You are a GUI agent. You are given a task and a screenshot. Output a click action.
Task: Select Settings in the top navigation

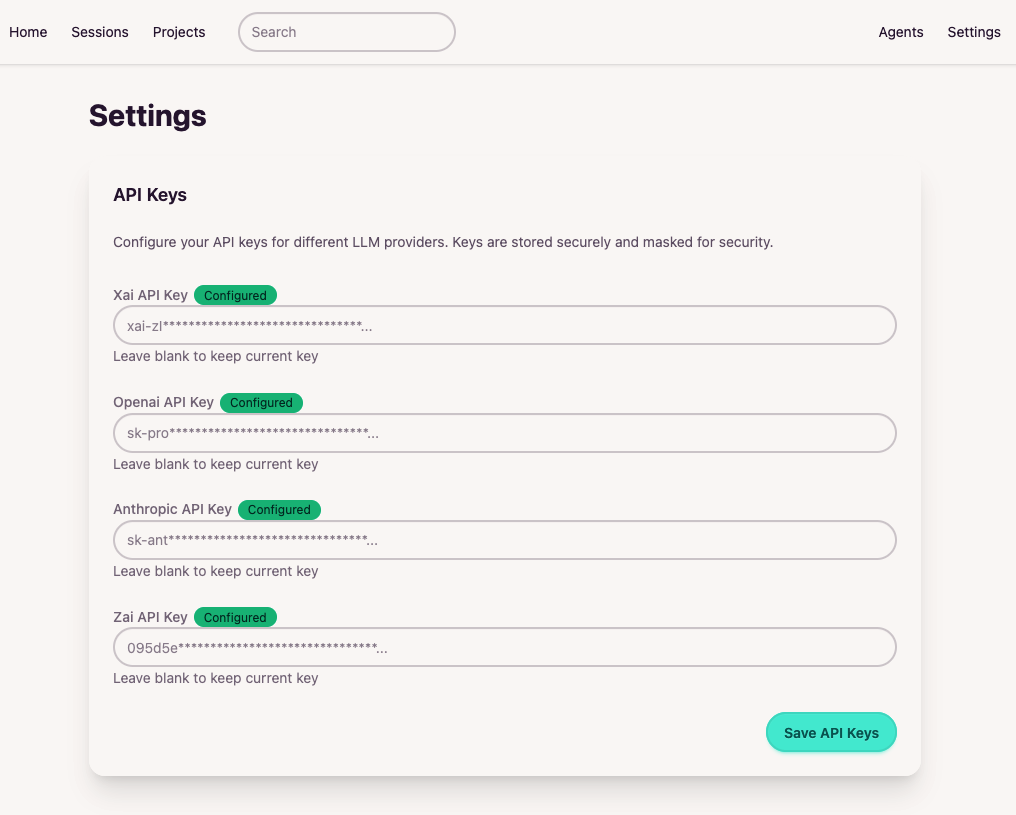(974, 32)
